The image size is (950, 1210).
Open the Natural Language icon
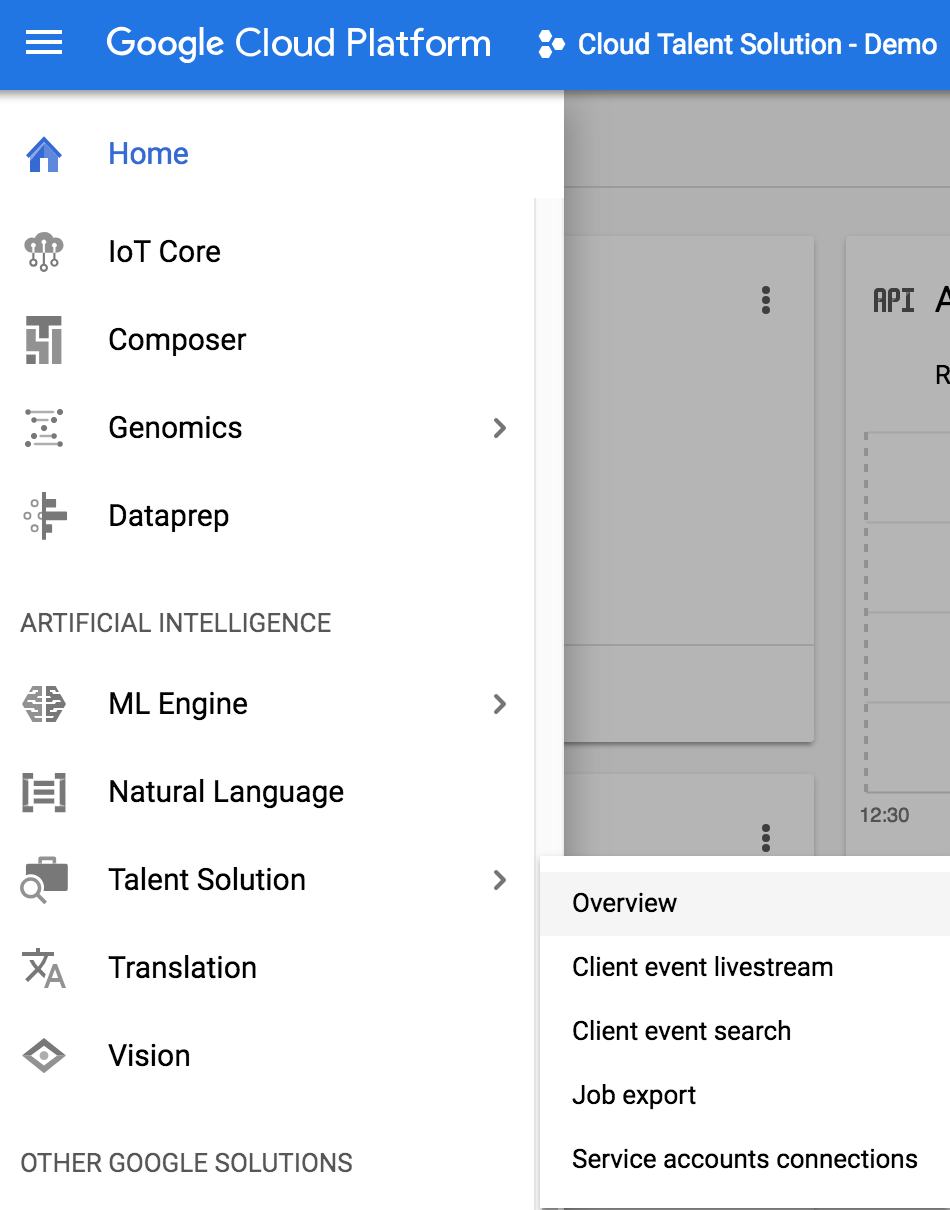coord(44,792)
